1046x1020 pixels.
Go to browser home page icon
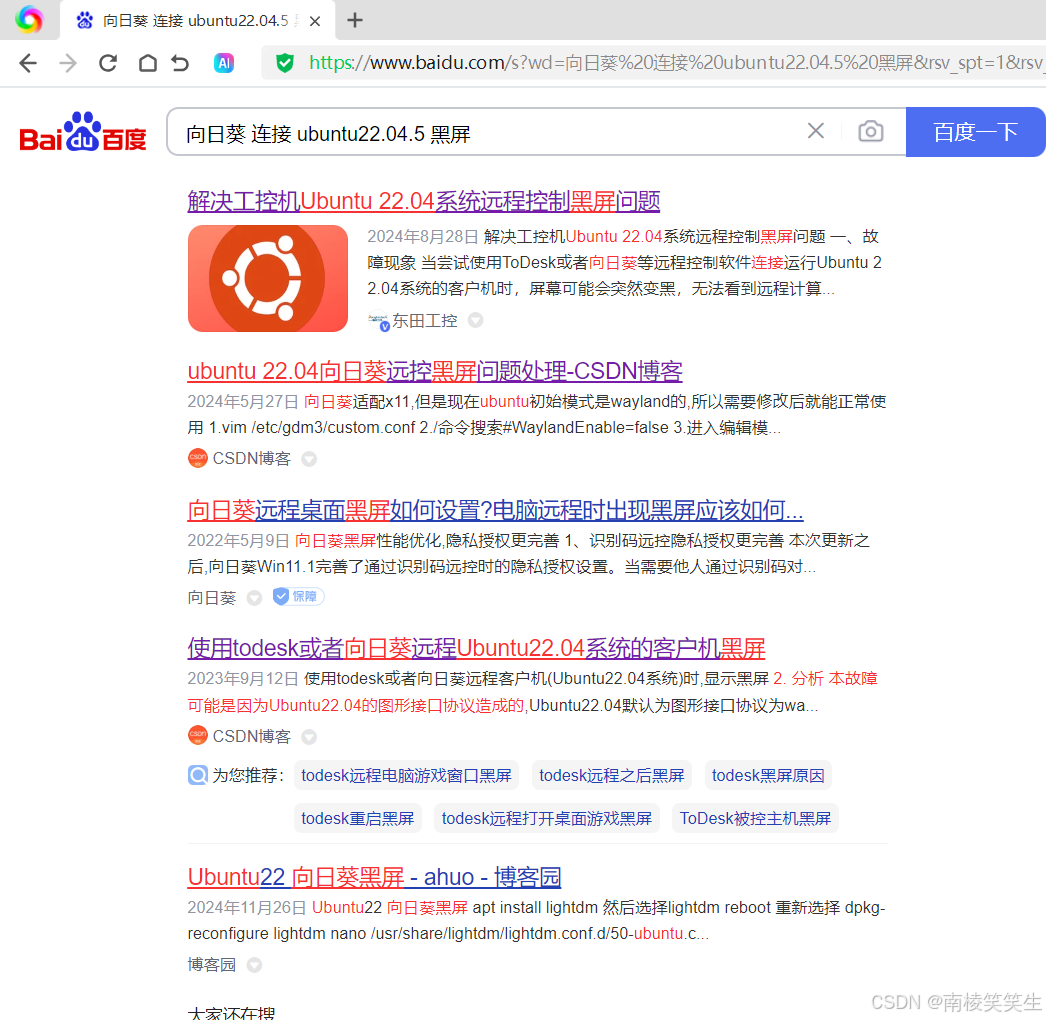pyautogui.click(x=147, y=63)
